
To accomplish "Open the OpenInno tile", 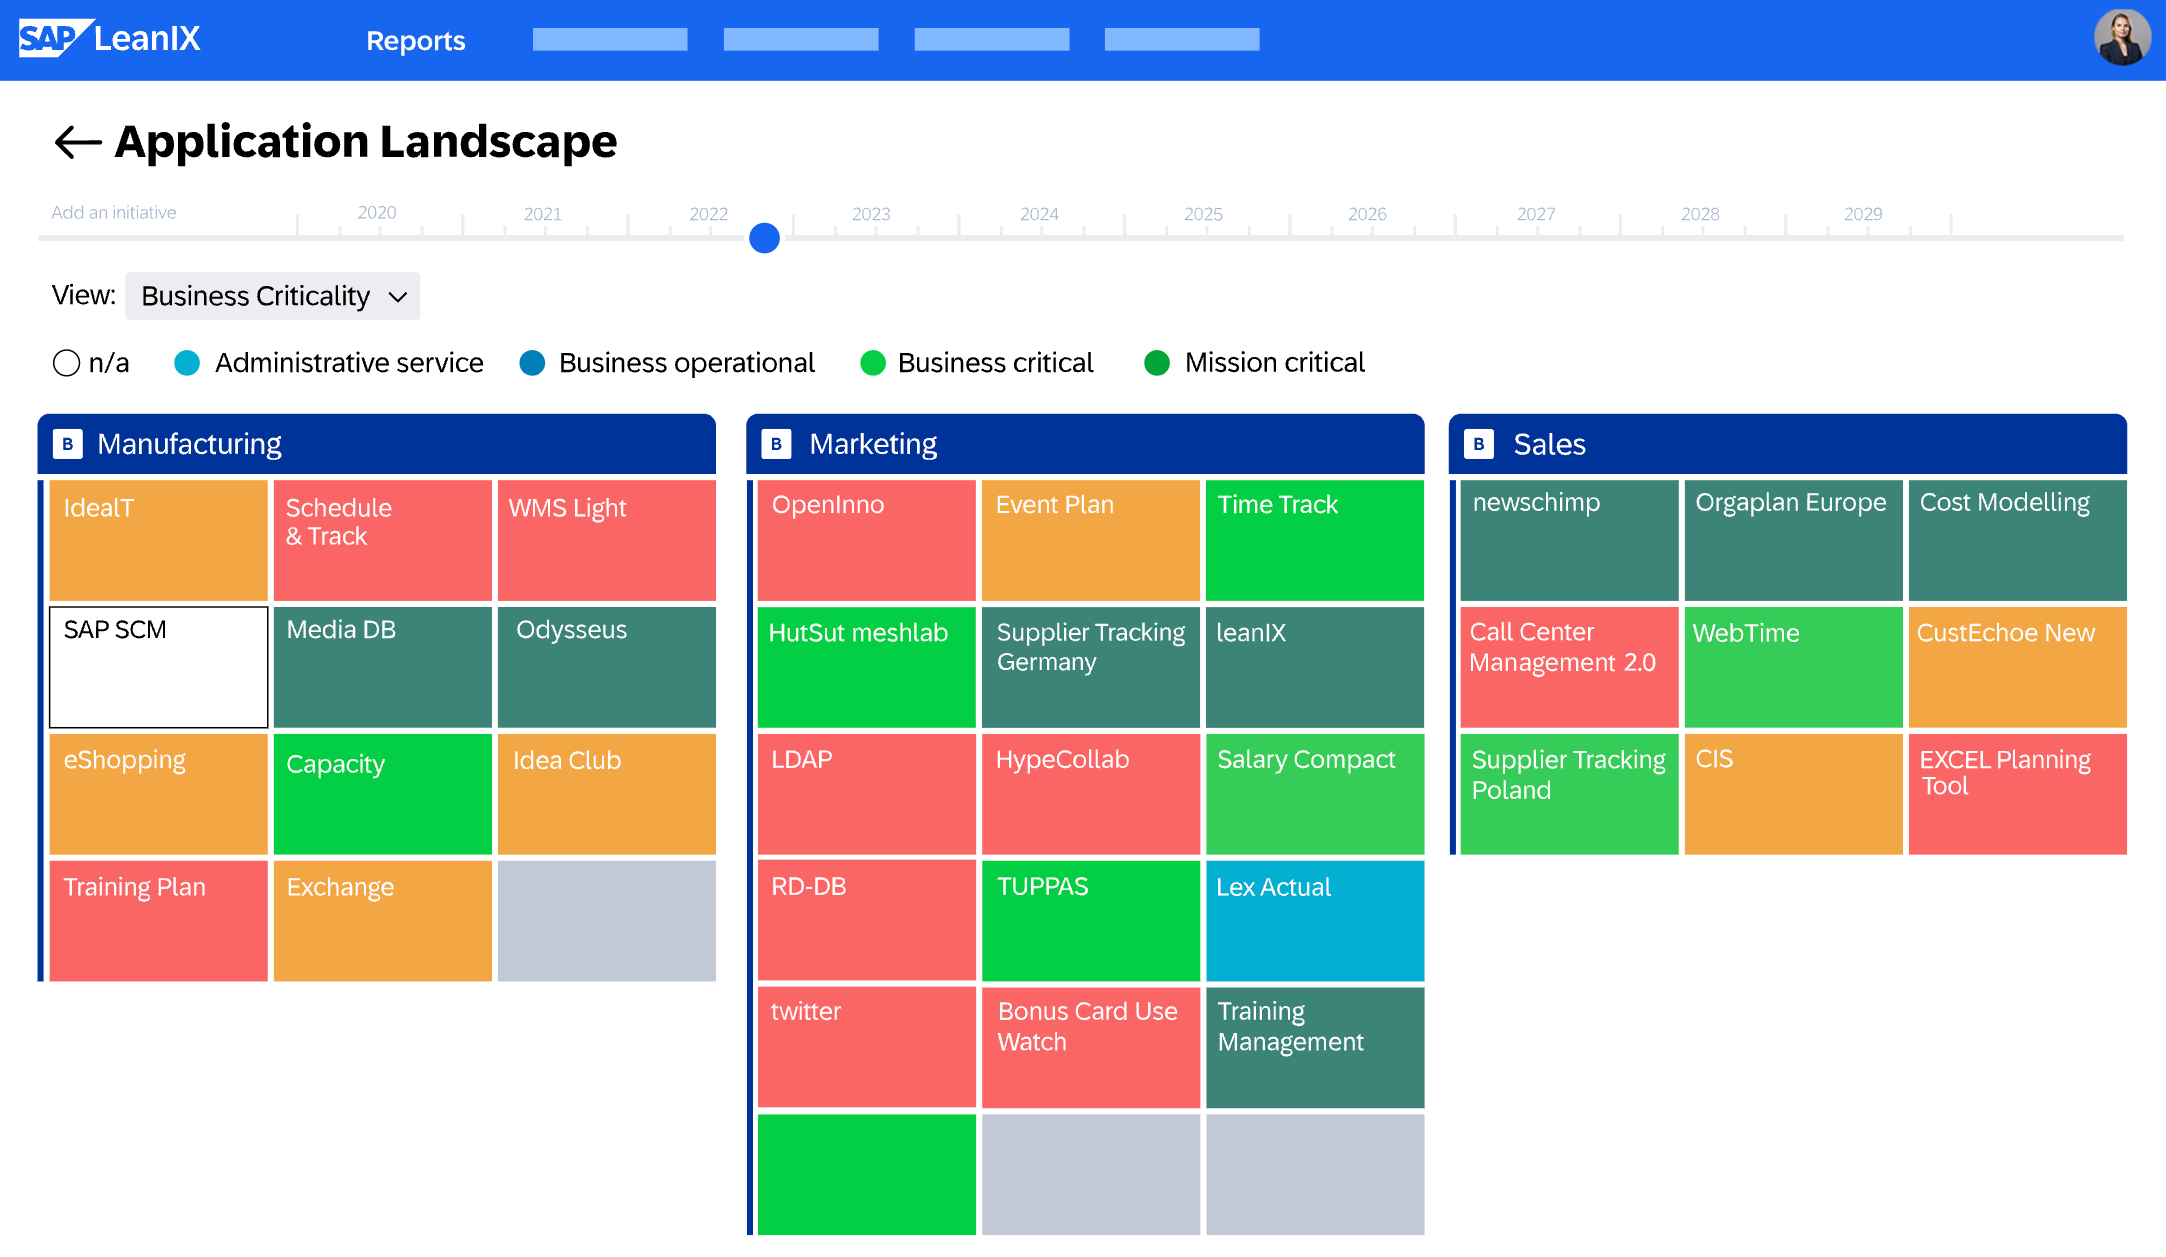I will [866, 540].
